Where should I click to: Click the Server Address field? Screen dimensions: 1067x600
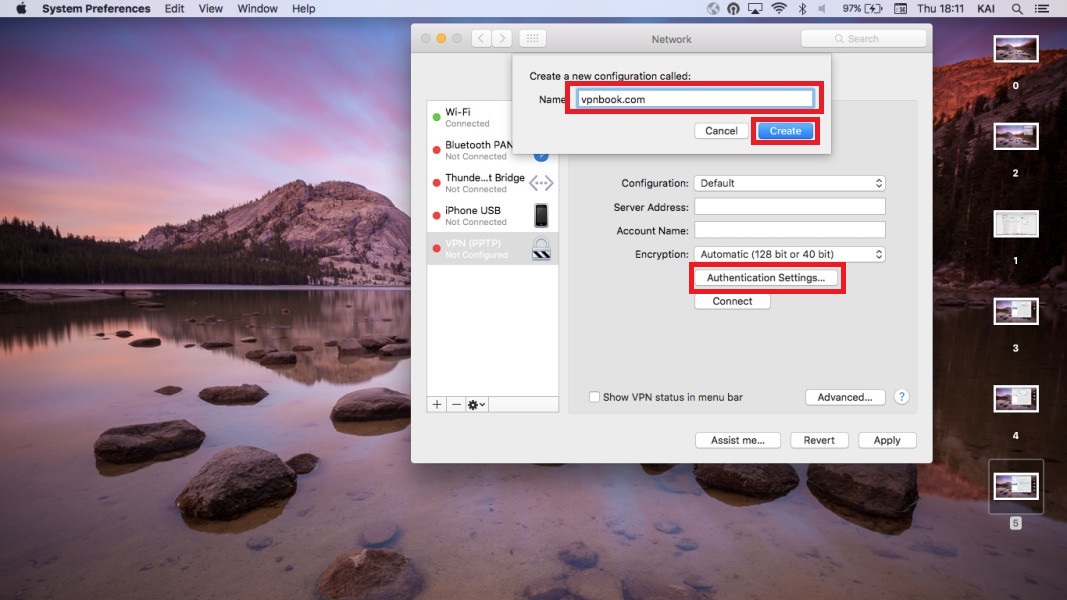click(x=790, y=207)
